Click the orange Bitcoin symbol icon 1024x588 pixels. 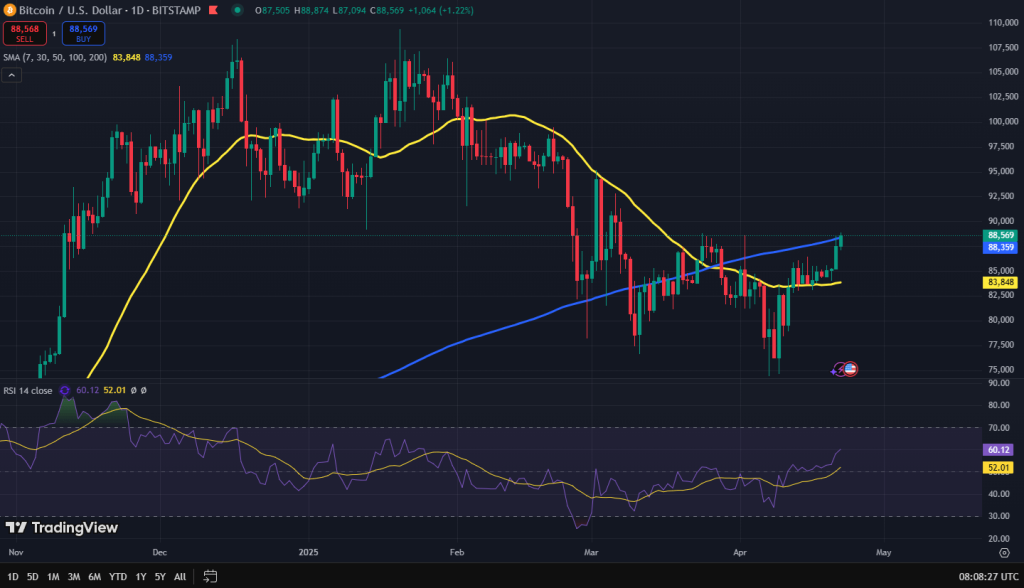(9, 10)
